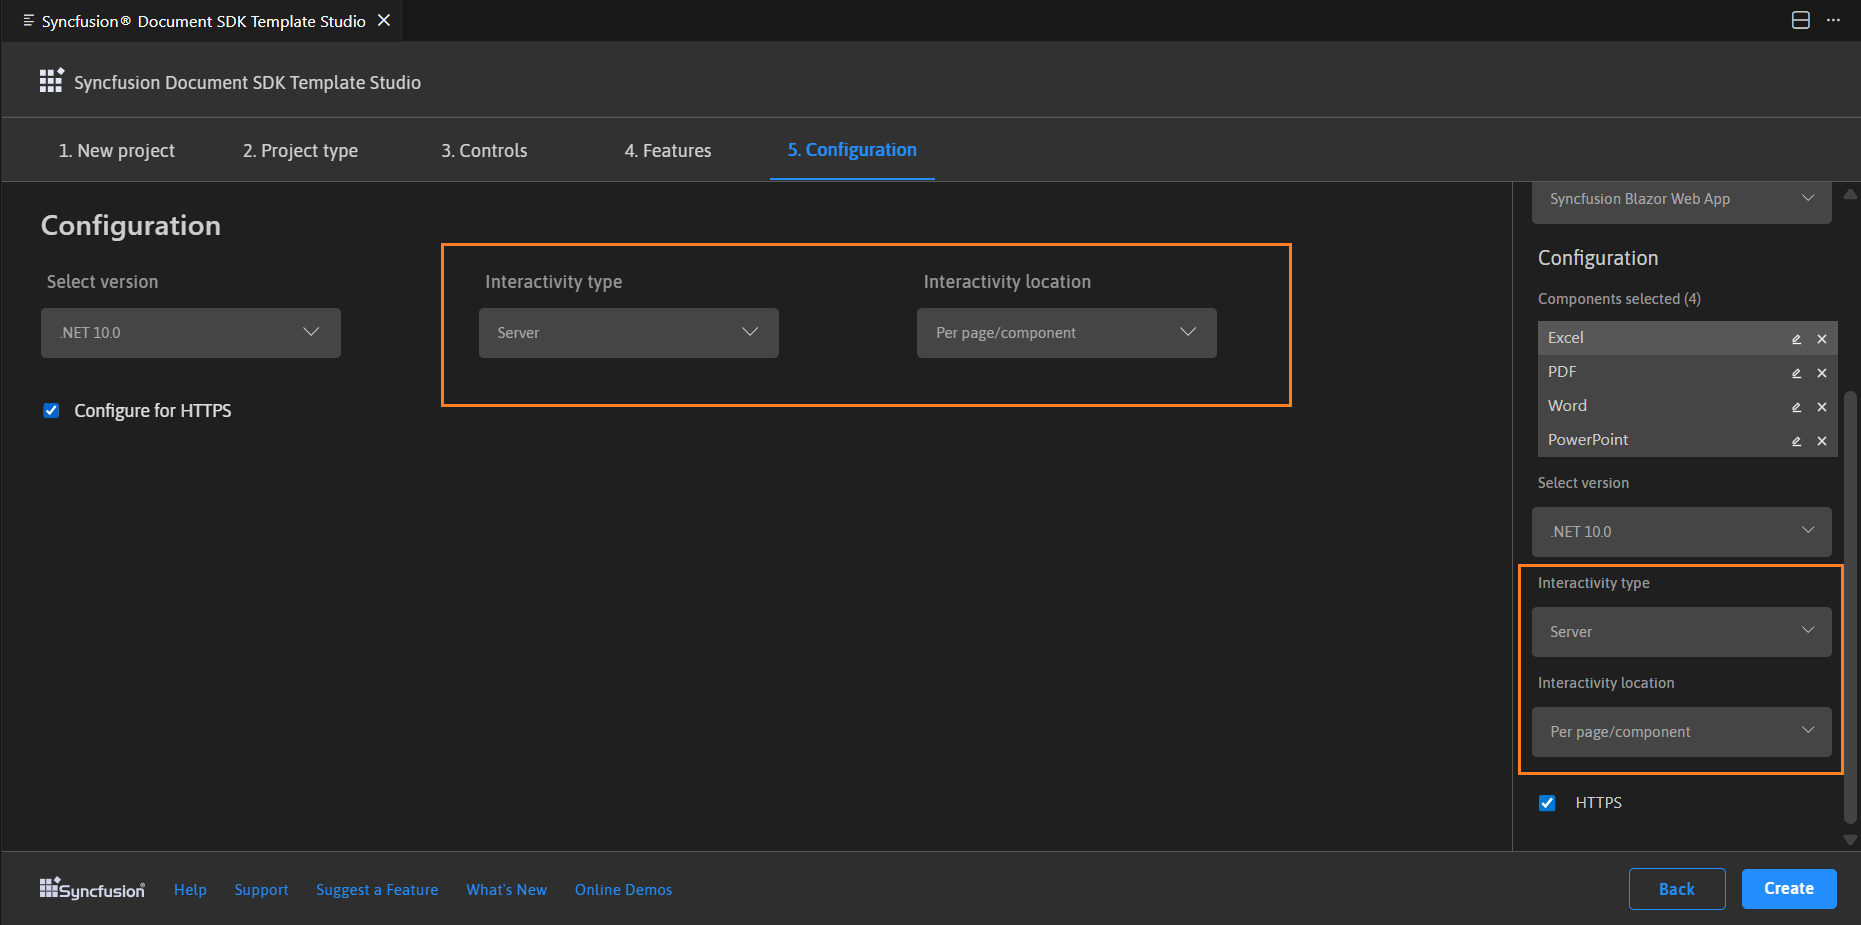Open the ellipsis menu in the top-right corner

pyautogui.click(x=1834, y=20)
